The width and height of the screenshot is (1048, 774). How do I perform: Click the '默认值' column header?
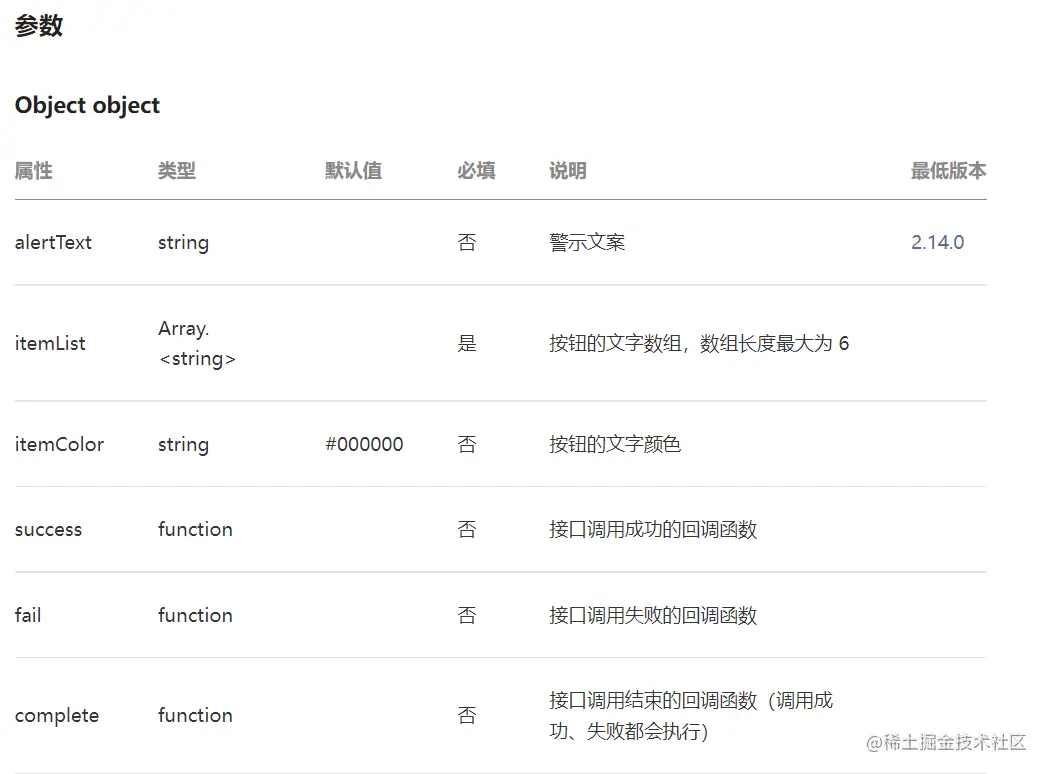[x=354, y=170]
